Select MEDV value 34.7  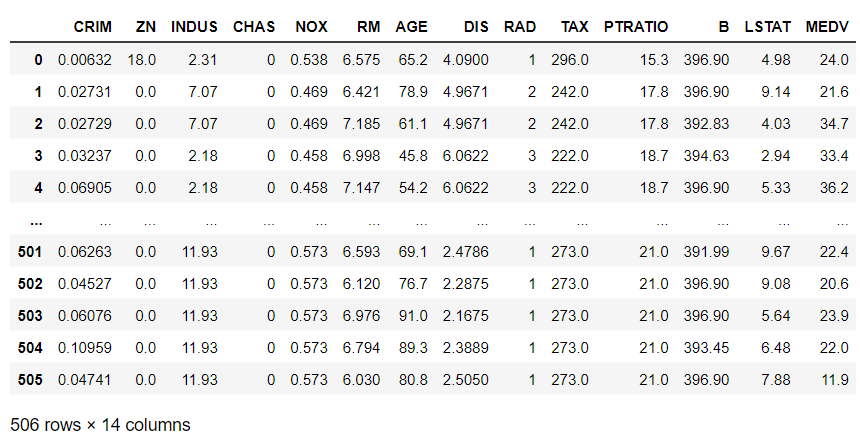[834, 124]
